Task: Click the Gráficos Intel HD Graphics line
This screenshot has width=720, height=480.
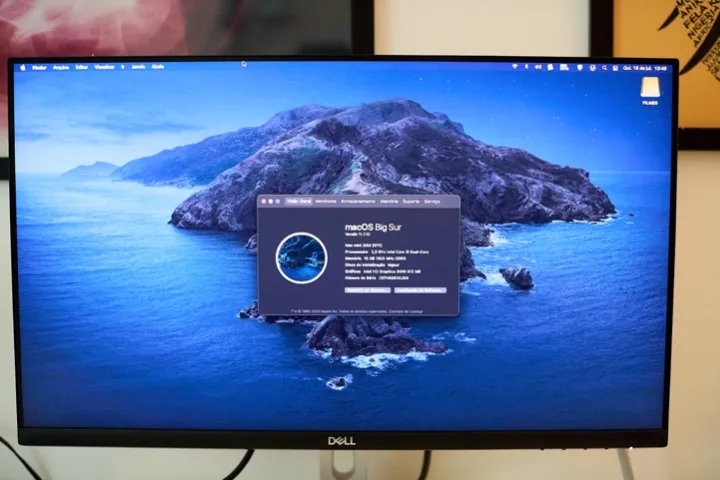Action: [383, 271]
